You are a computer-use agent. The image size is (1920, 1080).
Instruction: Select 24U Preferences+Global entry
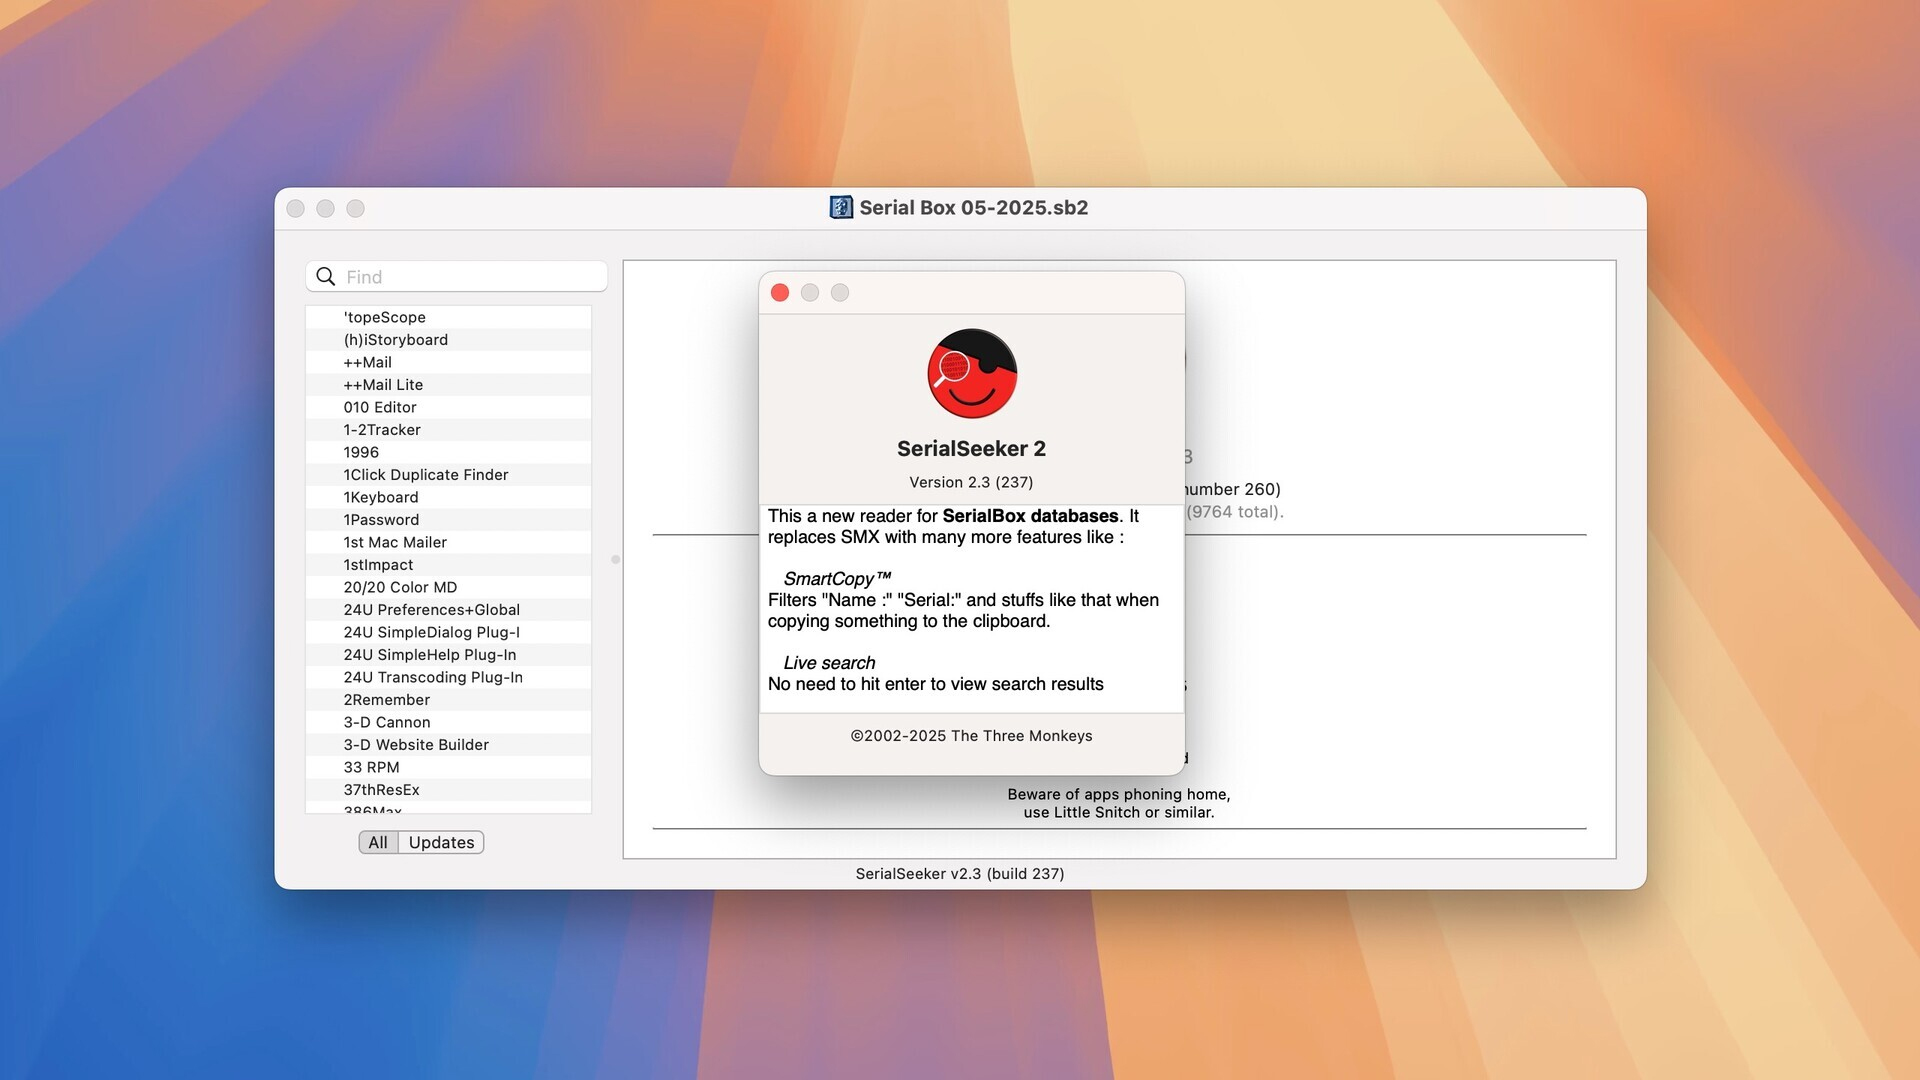tap(448, 610)
